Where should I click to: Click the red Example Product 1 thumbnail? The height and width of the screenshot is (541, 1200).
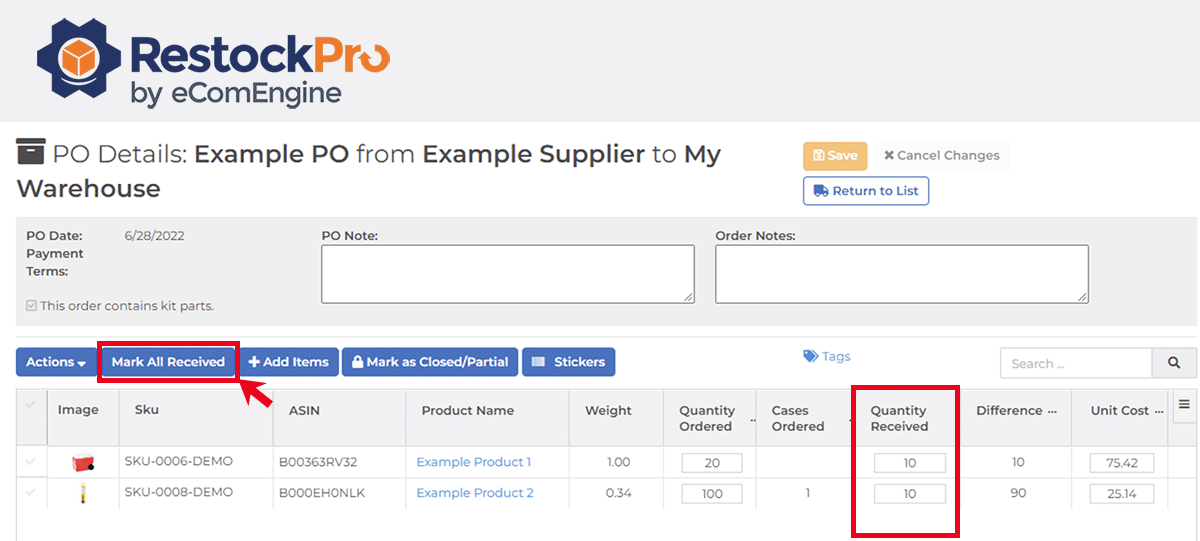[82, 463]
